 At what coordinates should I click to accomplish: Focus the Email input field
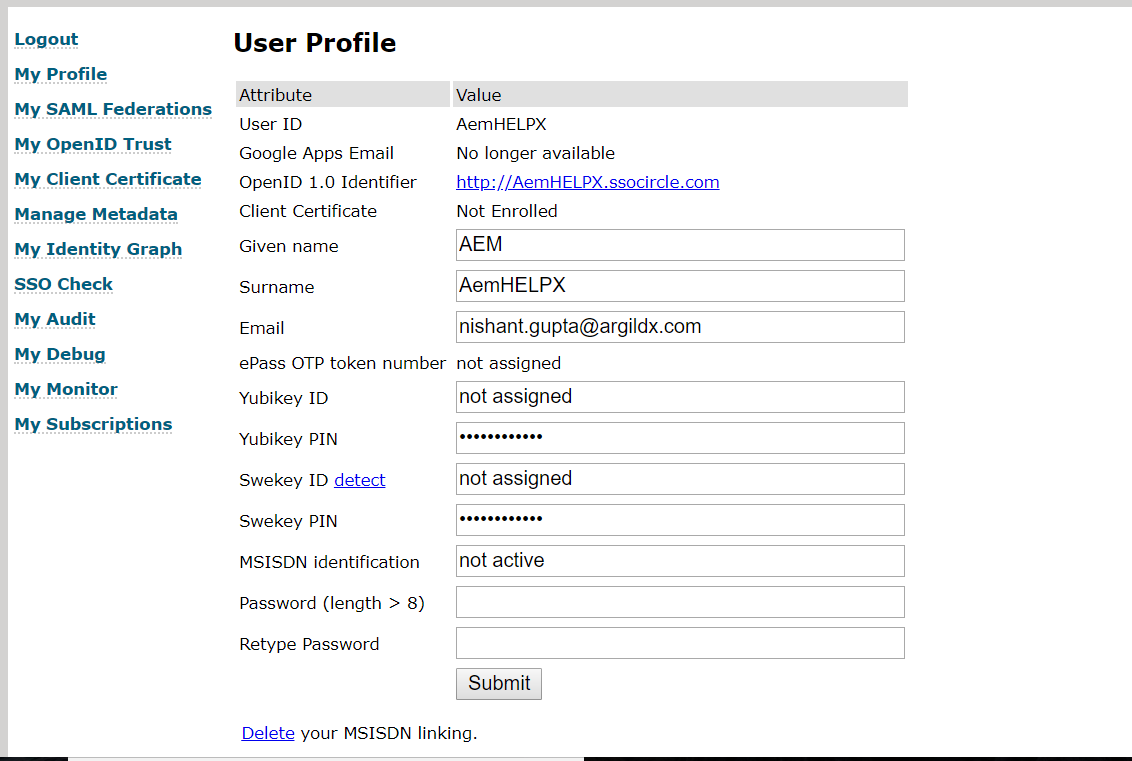(x=680, y=327)
